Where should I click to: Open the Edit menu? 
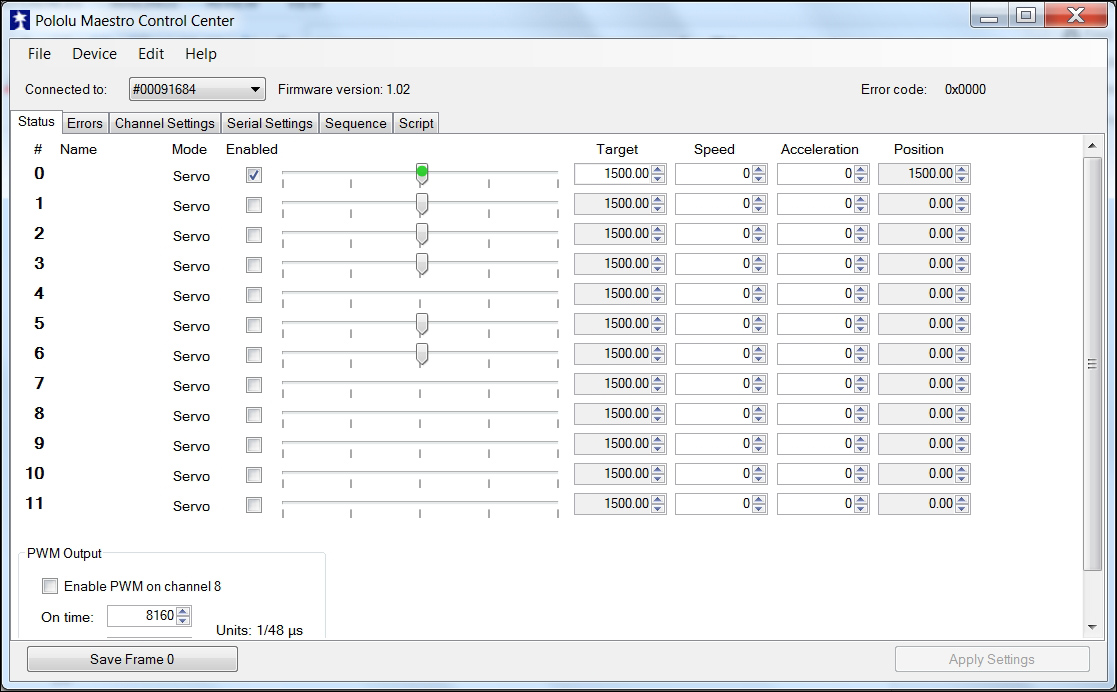click(x=151, y=54)
